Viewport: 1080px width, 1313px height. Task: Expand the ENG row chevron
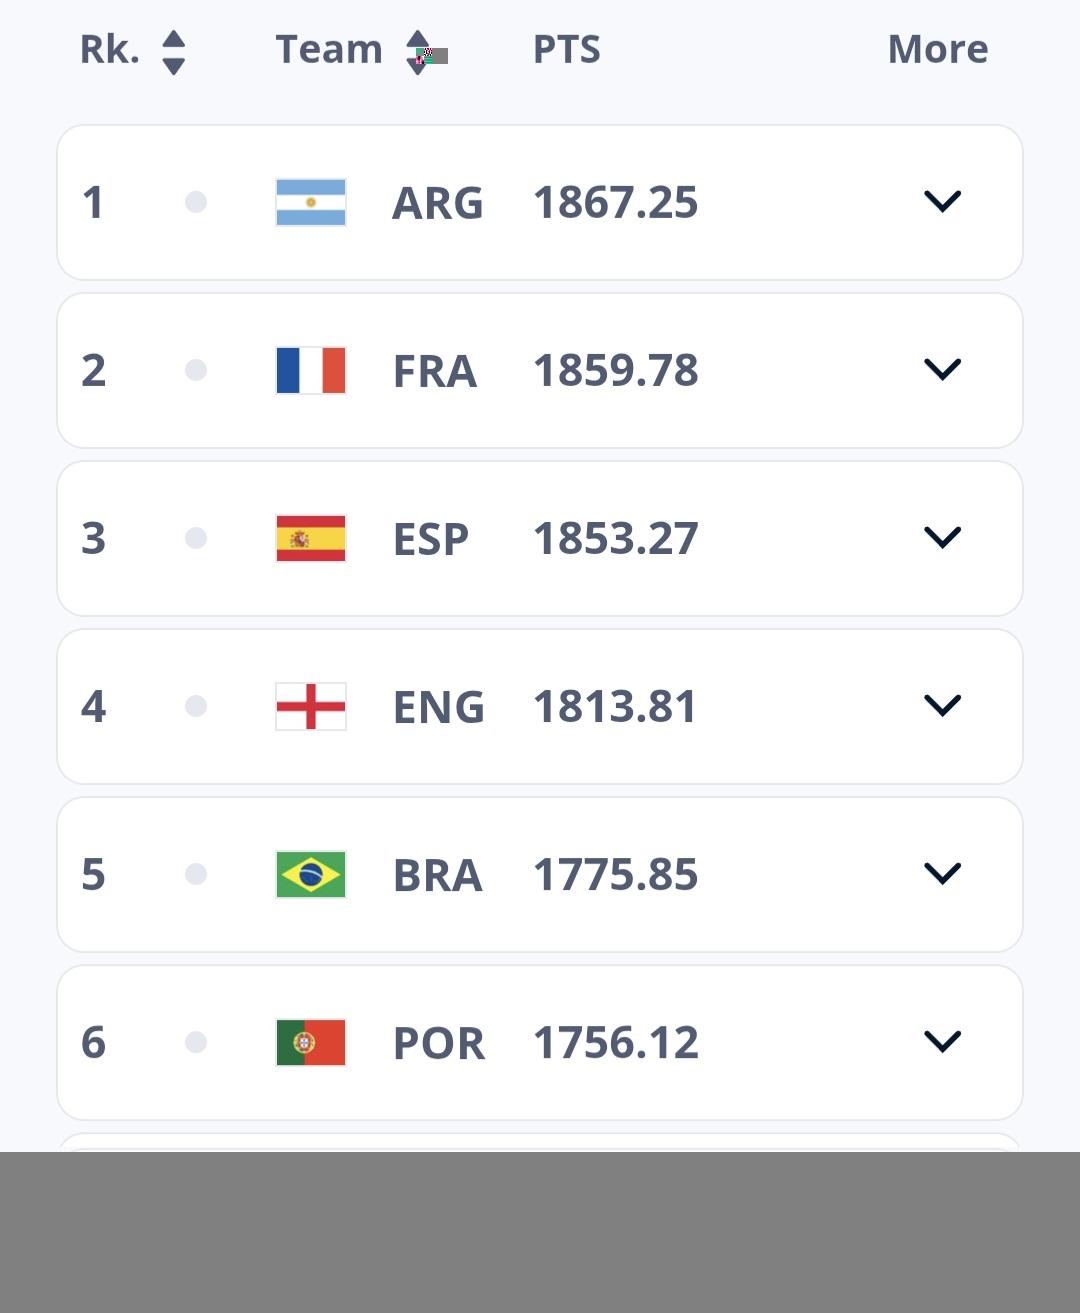pyautogui.click(x=942, y=706)
